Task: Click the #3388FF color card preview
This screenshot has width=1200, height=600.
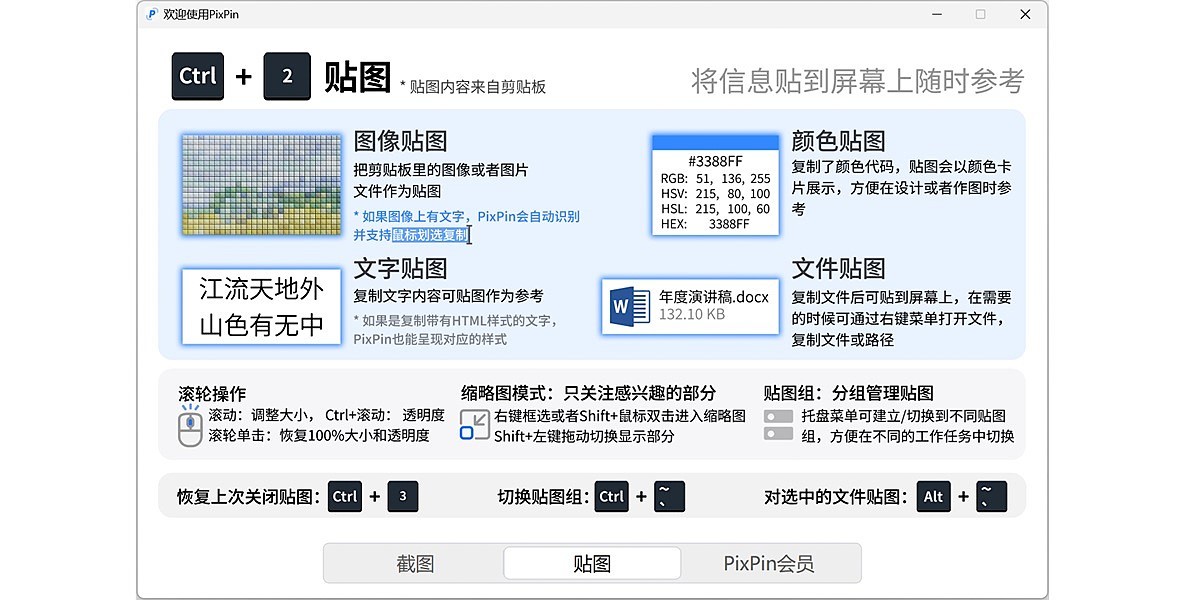Action: [714, 186]
